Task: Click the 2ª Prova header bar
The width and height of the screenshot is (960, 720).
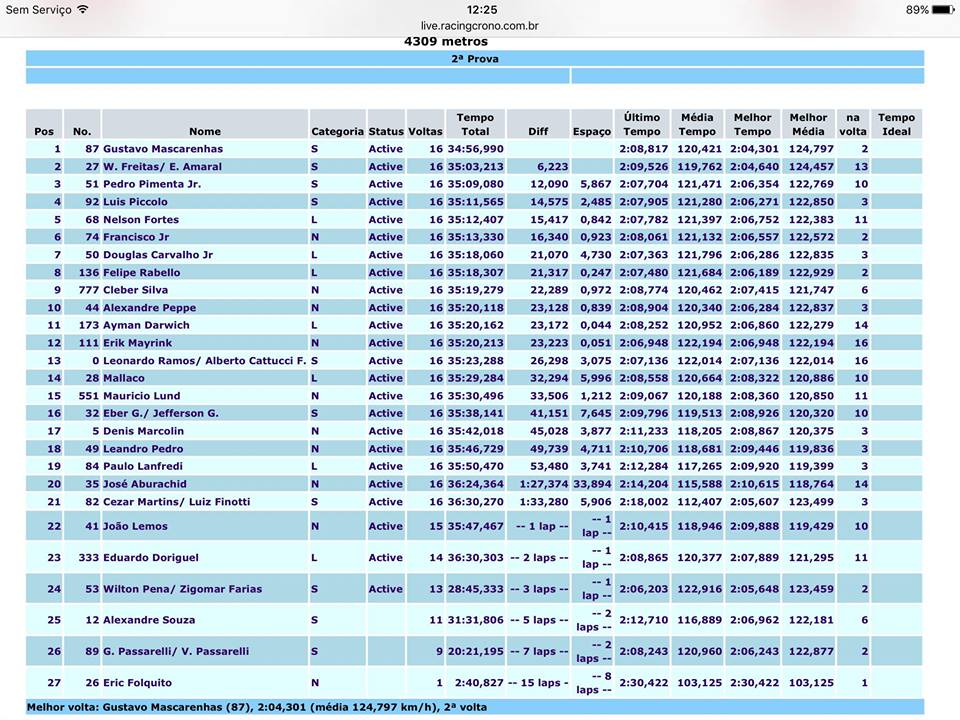Action: click(475, 59)
